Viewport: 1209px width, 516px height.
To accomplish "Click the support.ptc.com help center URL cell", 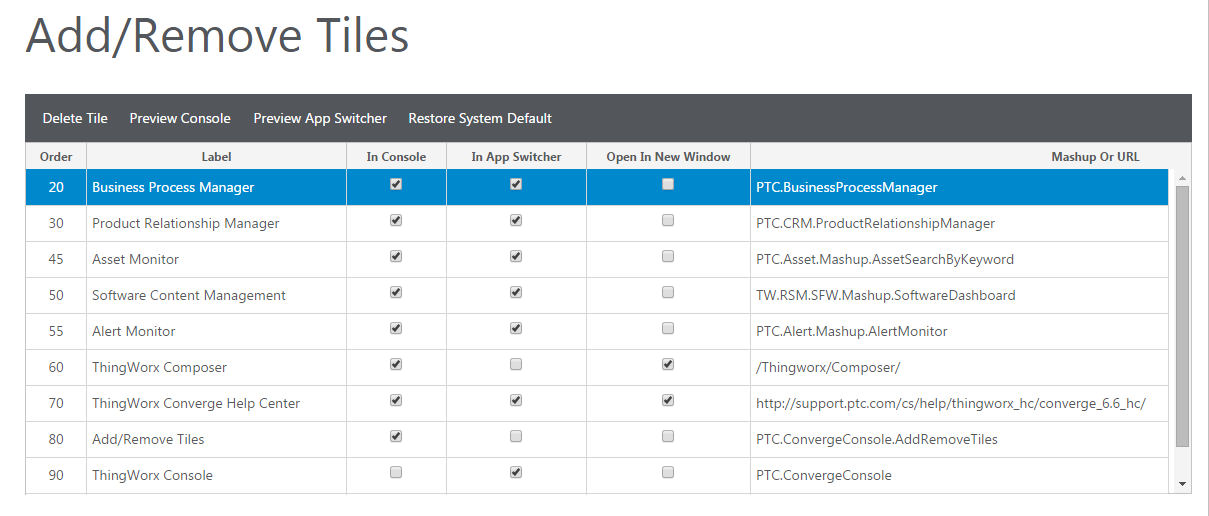I will pos(960,403).
